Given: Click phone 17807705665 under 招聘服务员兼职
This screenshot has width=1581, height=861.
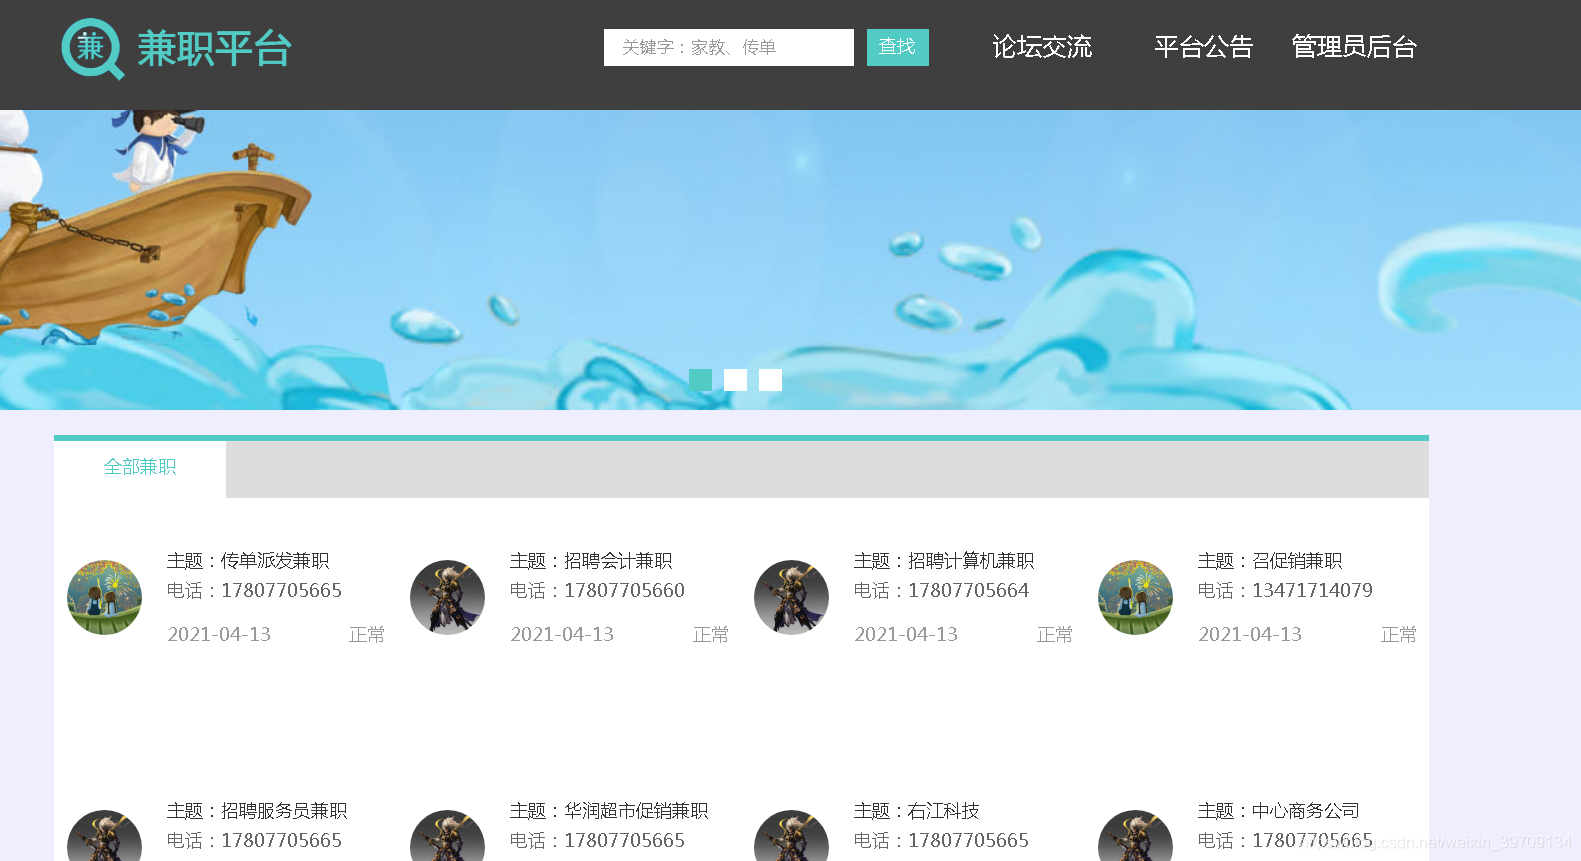Looking at the screenshot, I should point(282,841).
